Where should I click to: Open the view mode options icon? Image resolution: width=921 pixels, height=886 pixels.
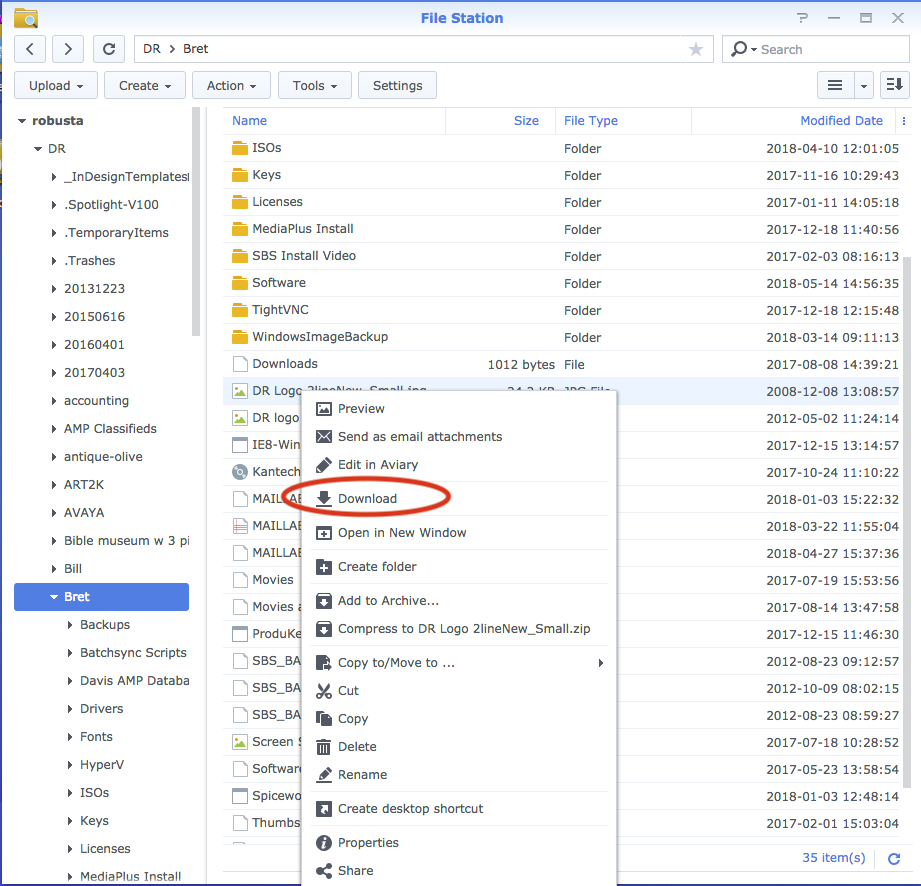pos(836,85)
